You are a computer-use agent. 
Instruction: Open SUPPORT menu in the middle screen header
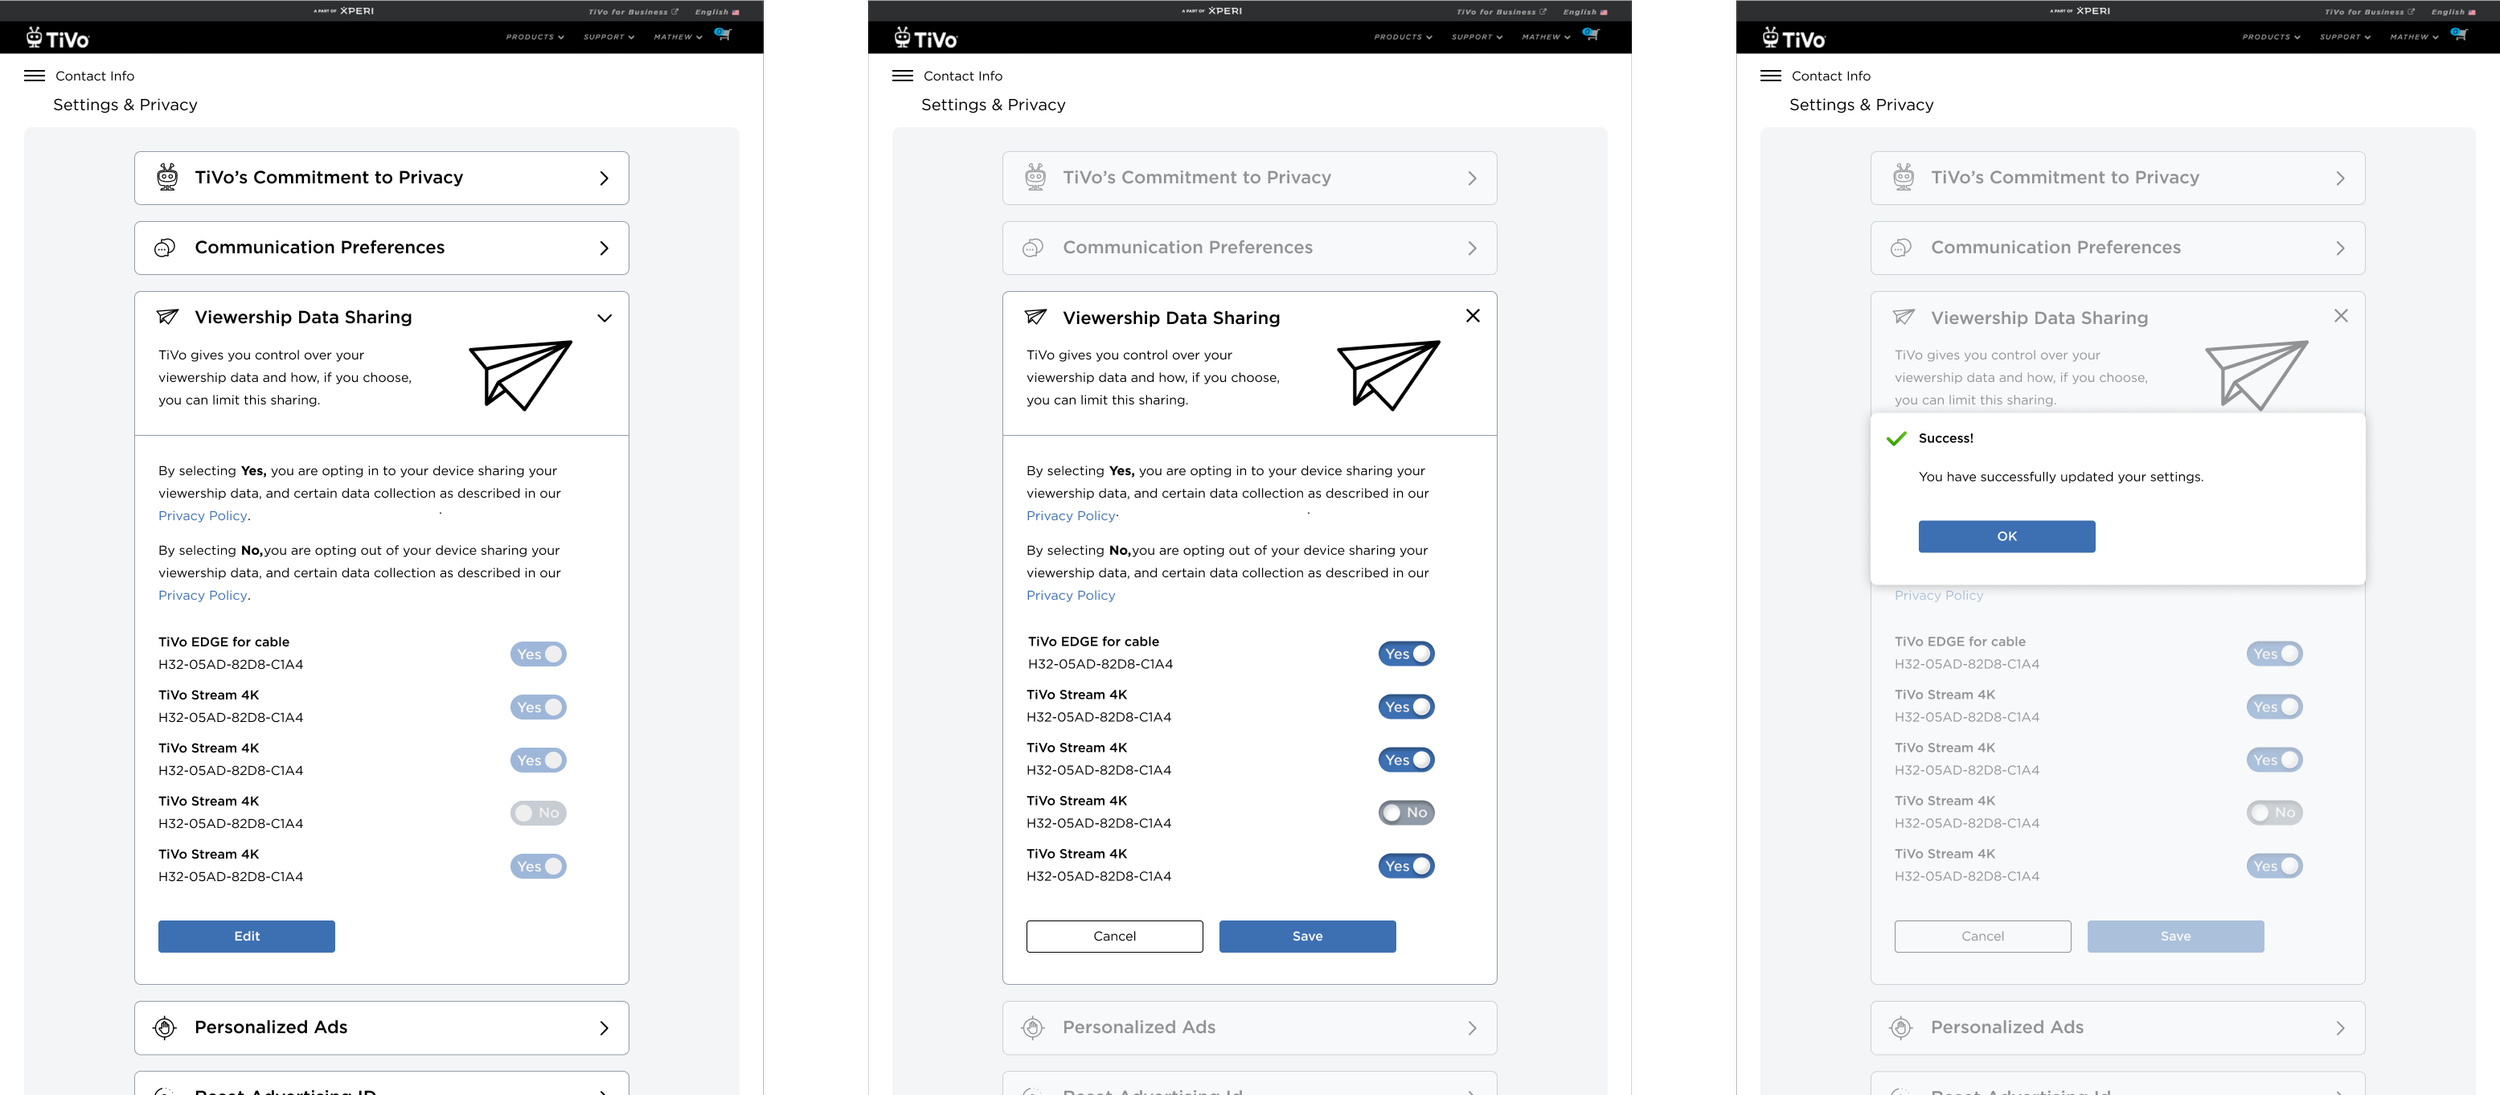click(1476, 37)
